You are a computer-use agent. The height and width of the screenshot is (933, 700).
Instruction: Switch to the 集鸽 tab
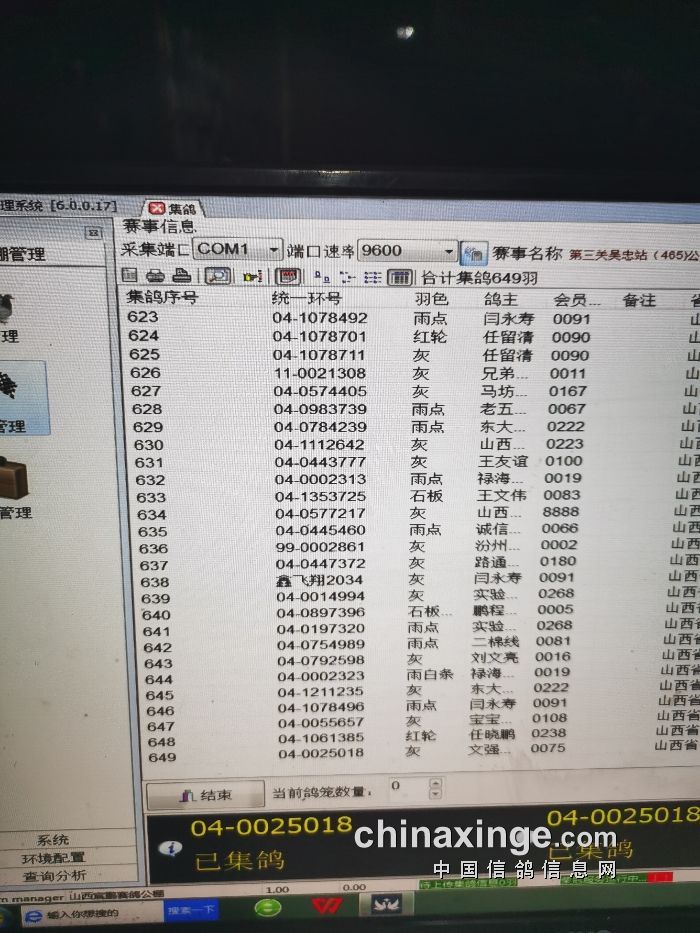(173, 209)
